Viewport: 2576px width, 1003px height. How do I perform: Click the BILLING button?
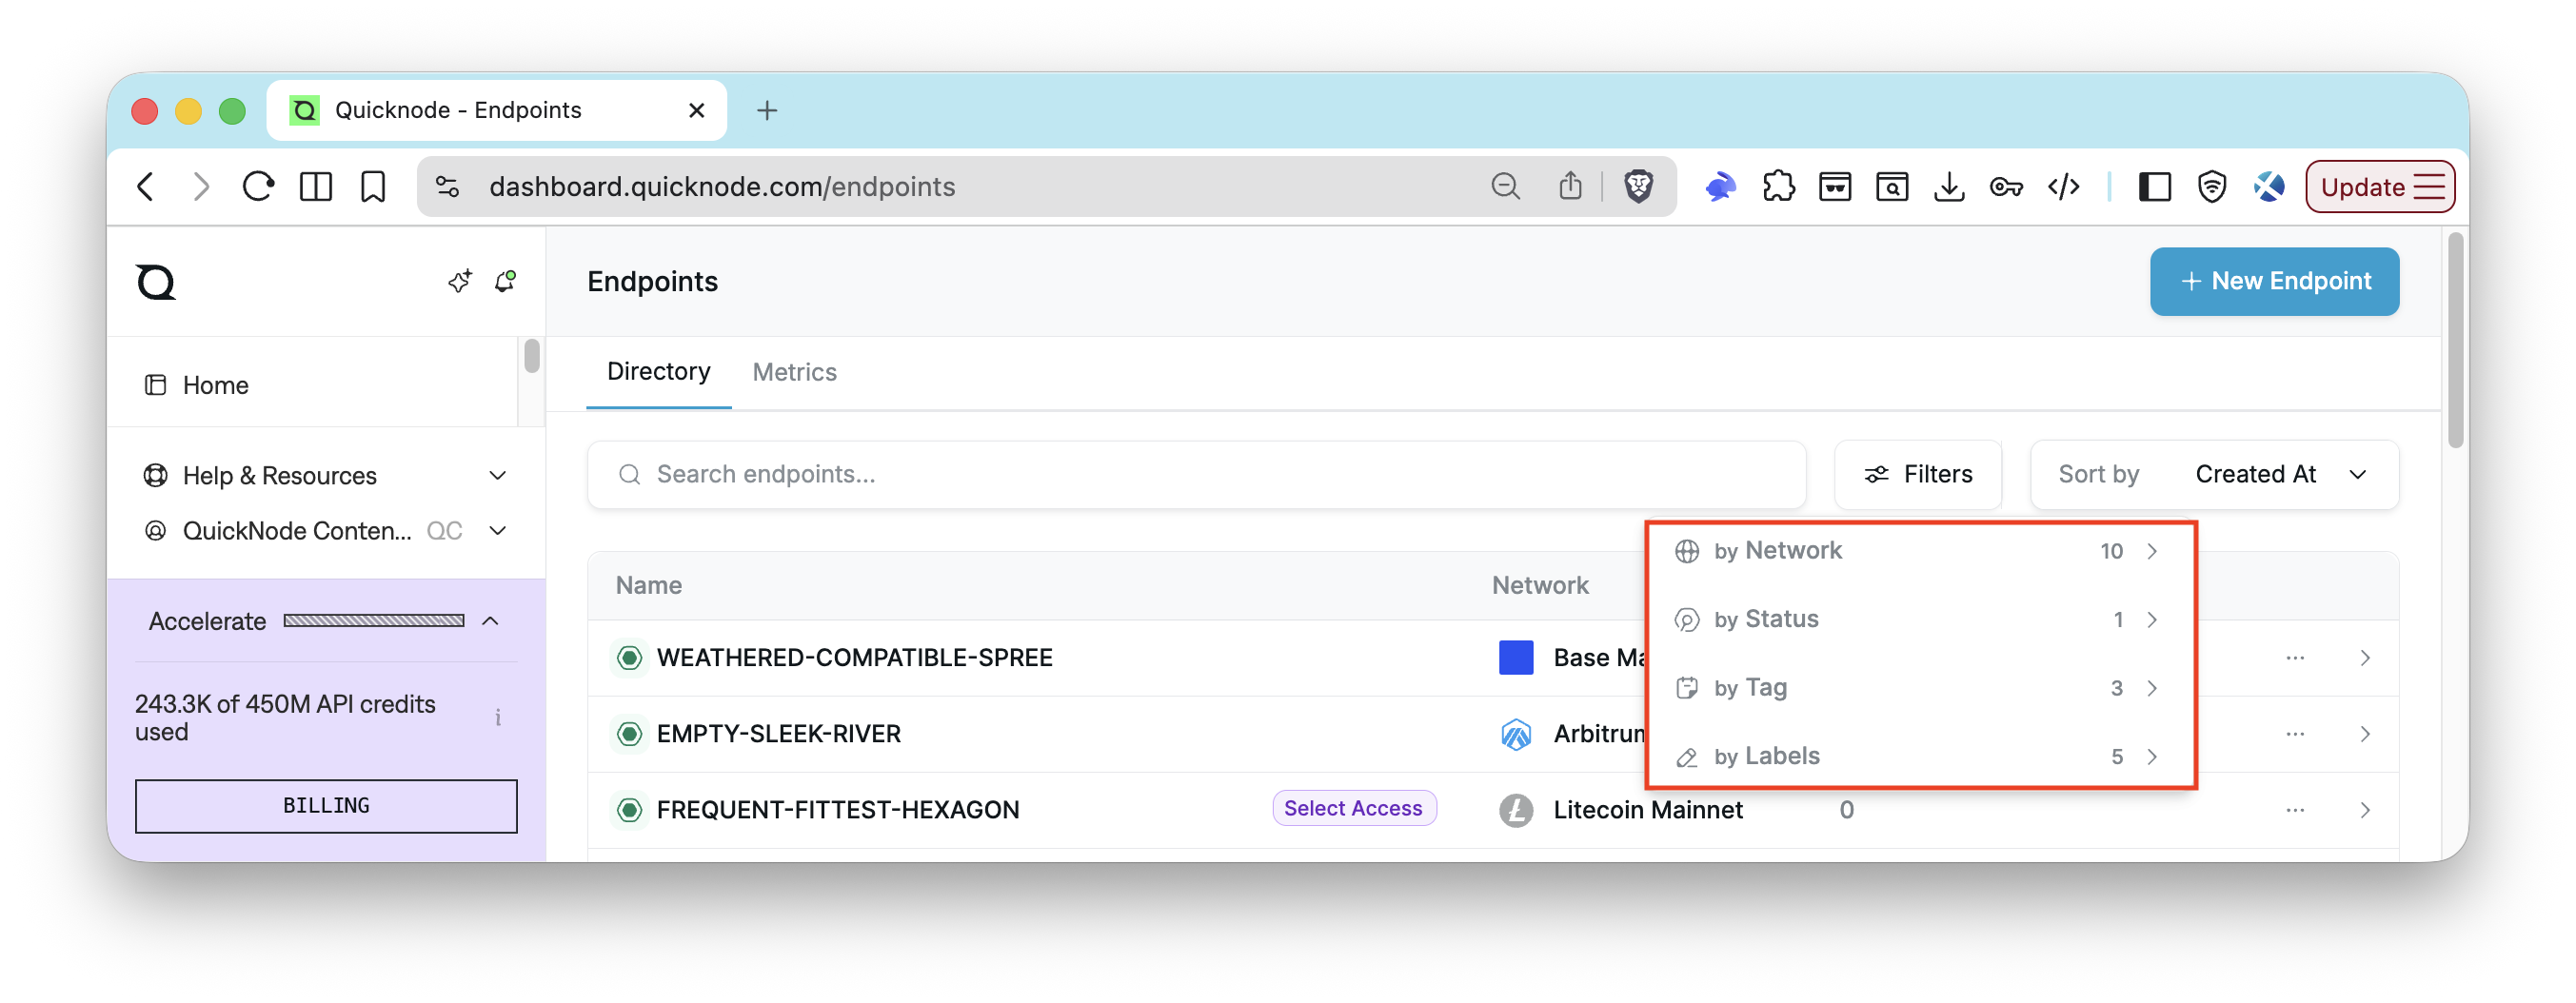[326, 805]
